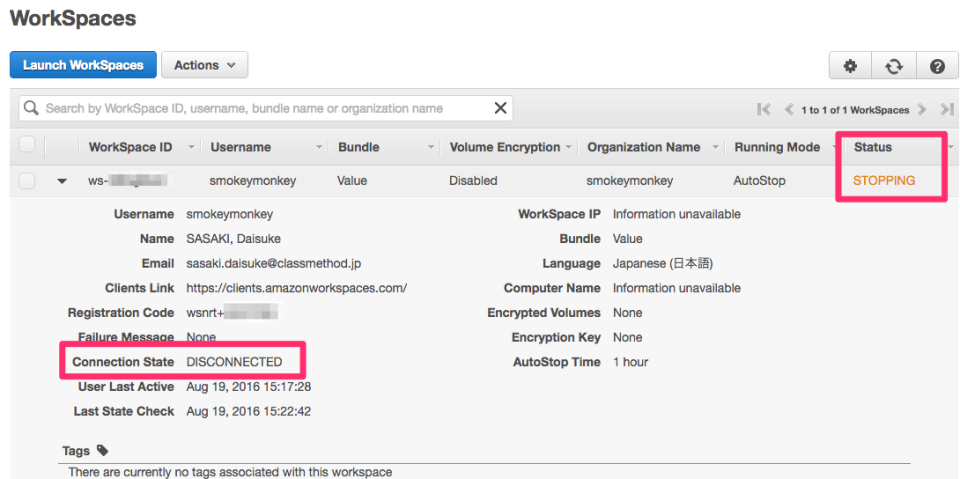Sort by WorkSpace ID column header

(130, 147)
